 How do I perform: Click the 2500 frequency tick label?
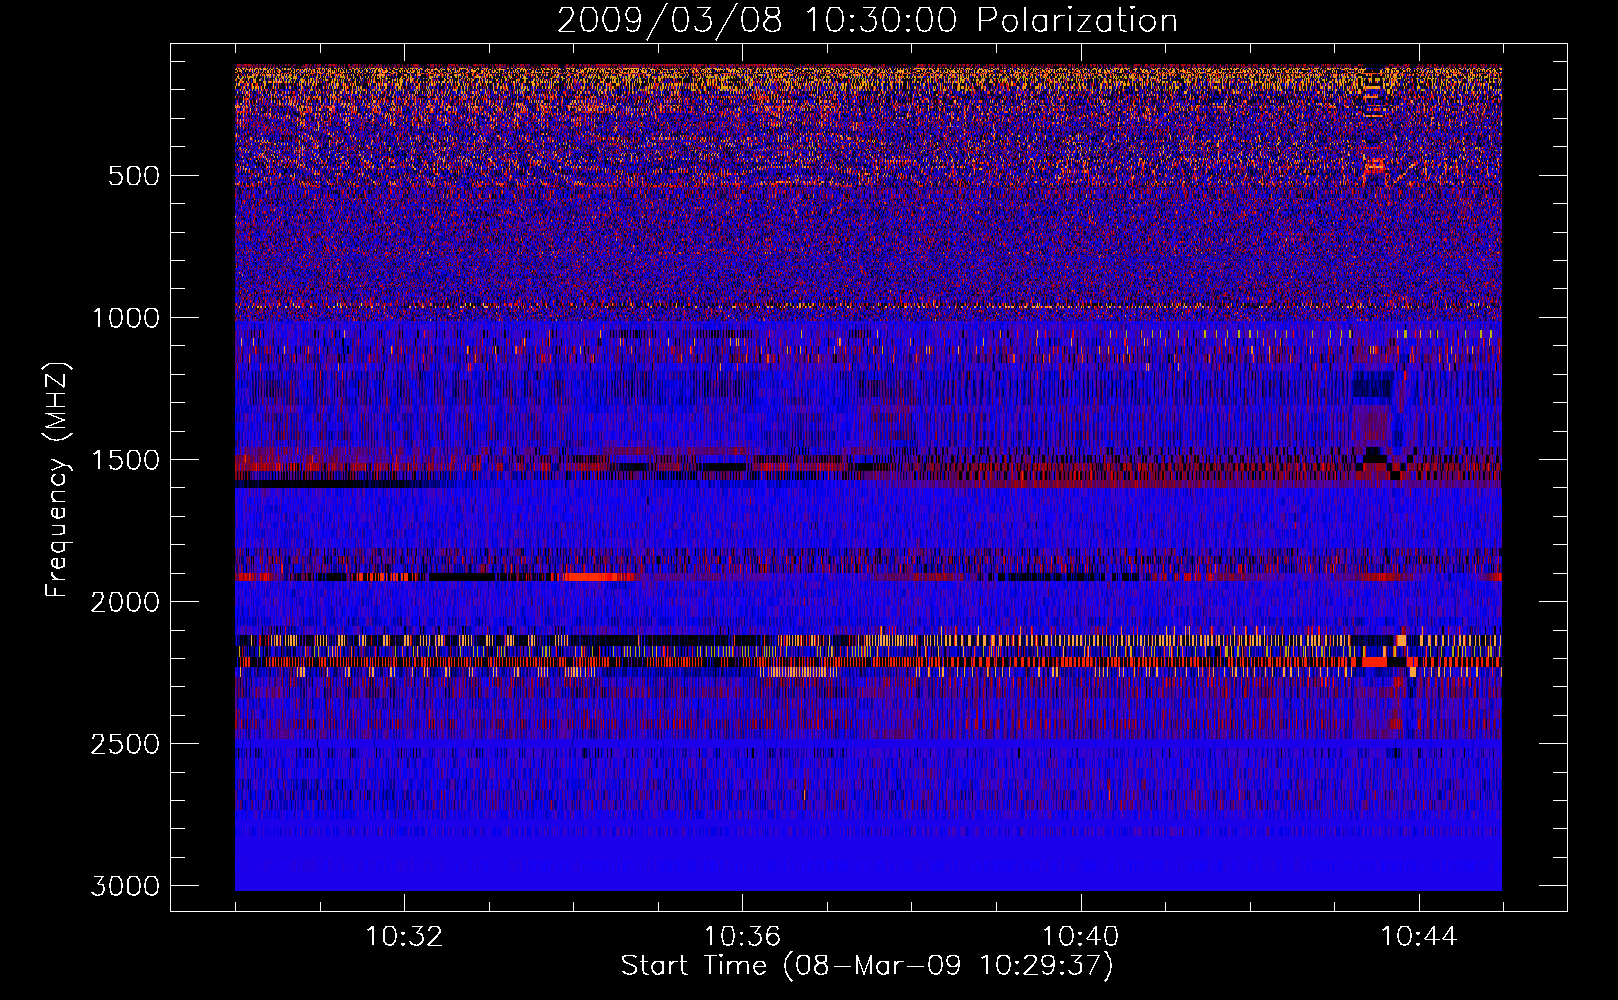click(x=125, y=744)
